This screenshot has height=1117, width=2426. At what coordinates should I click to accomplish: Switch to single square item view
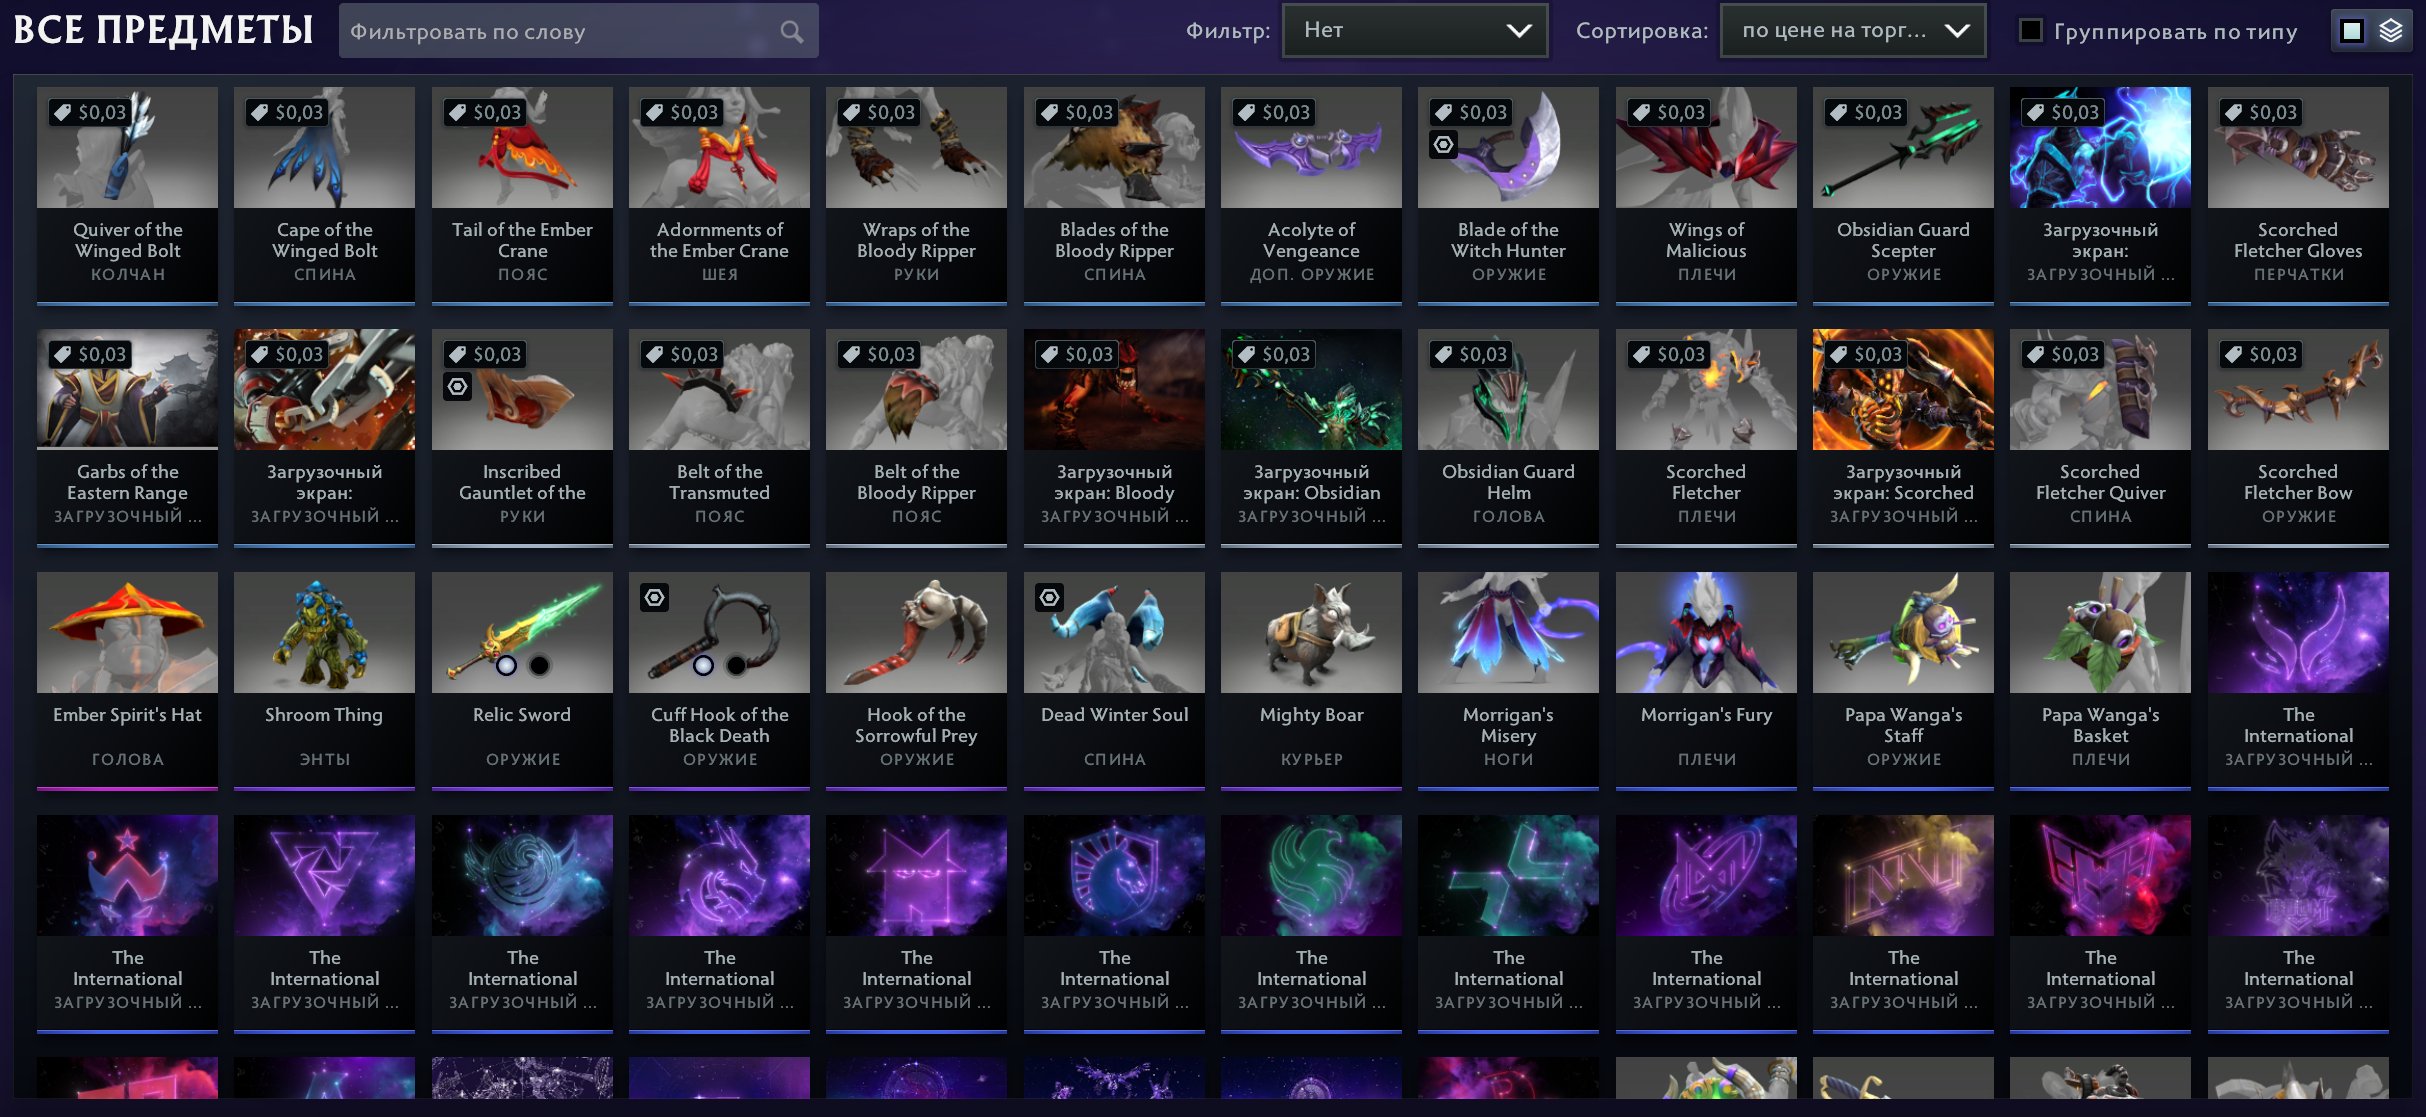click(x=2352, y=31)
